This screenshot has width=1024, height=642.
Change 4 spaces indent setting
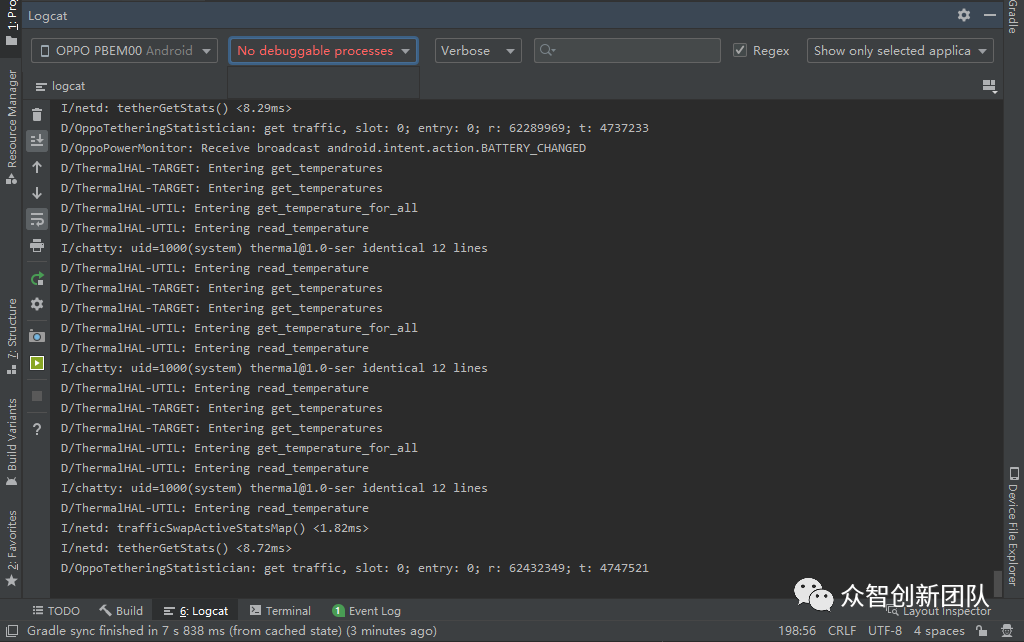[939, 631]
